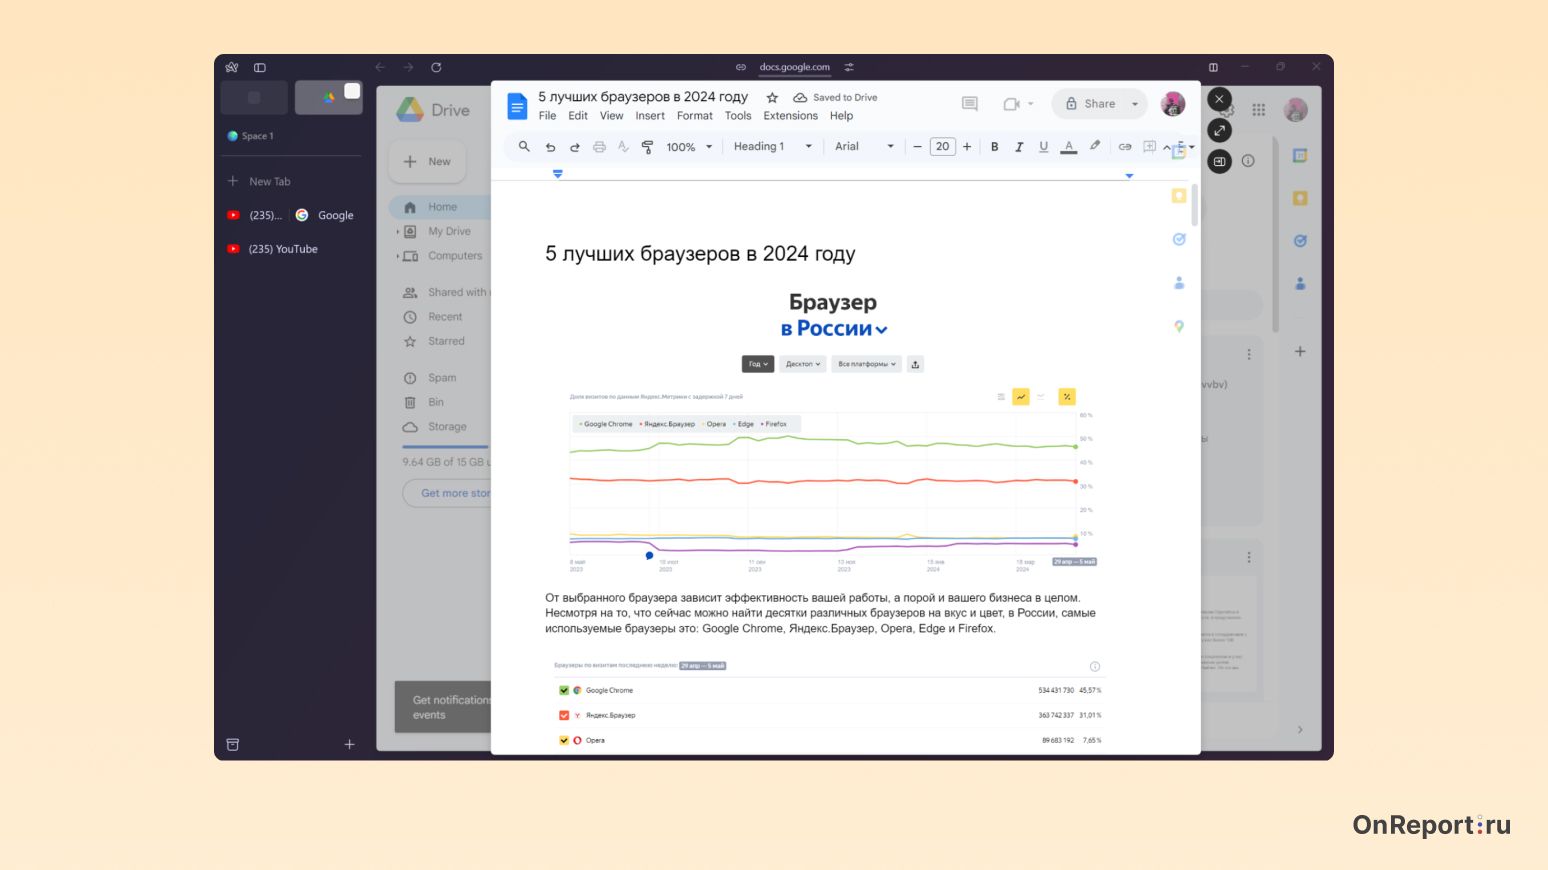This screenshot has width=1548, height=870.
Task: Expand the peek preview to full tab
Action: click(1219, 130)
